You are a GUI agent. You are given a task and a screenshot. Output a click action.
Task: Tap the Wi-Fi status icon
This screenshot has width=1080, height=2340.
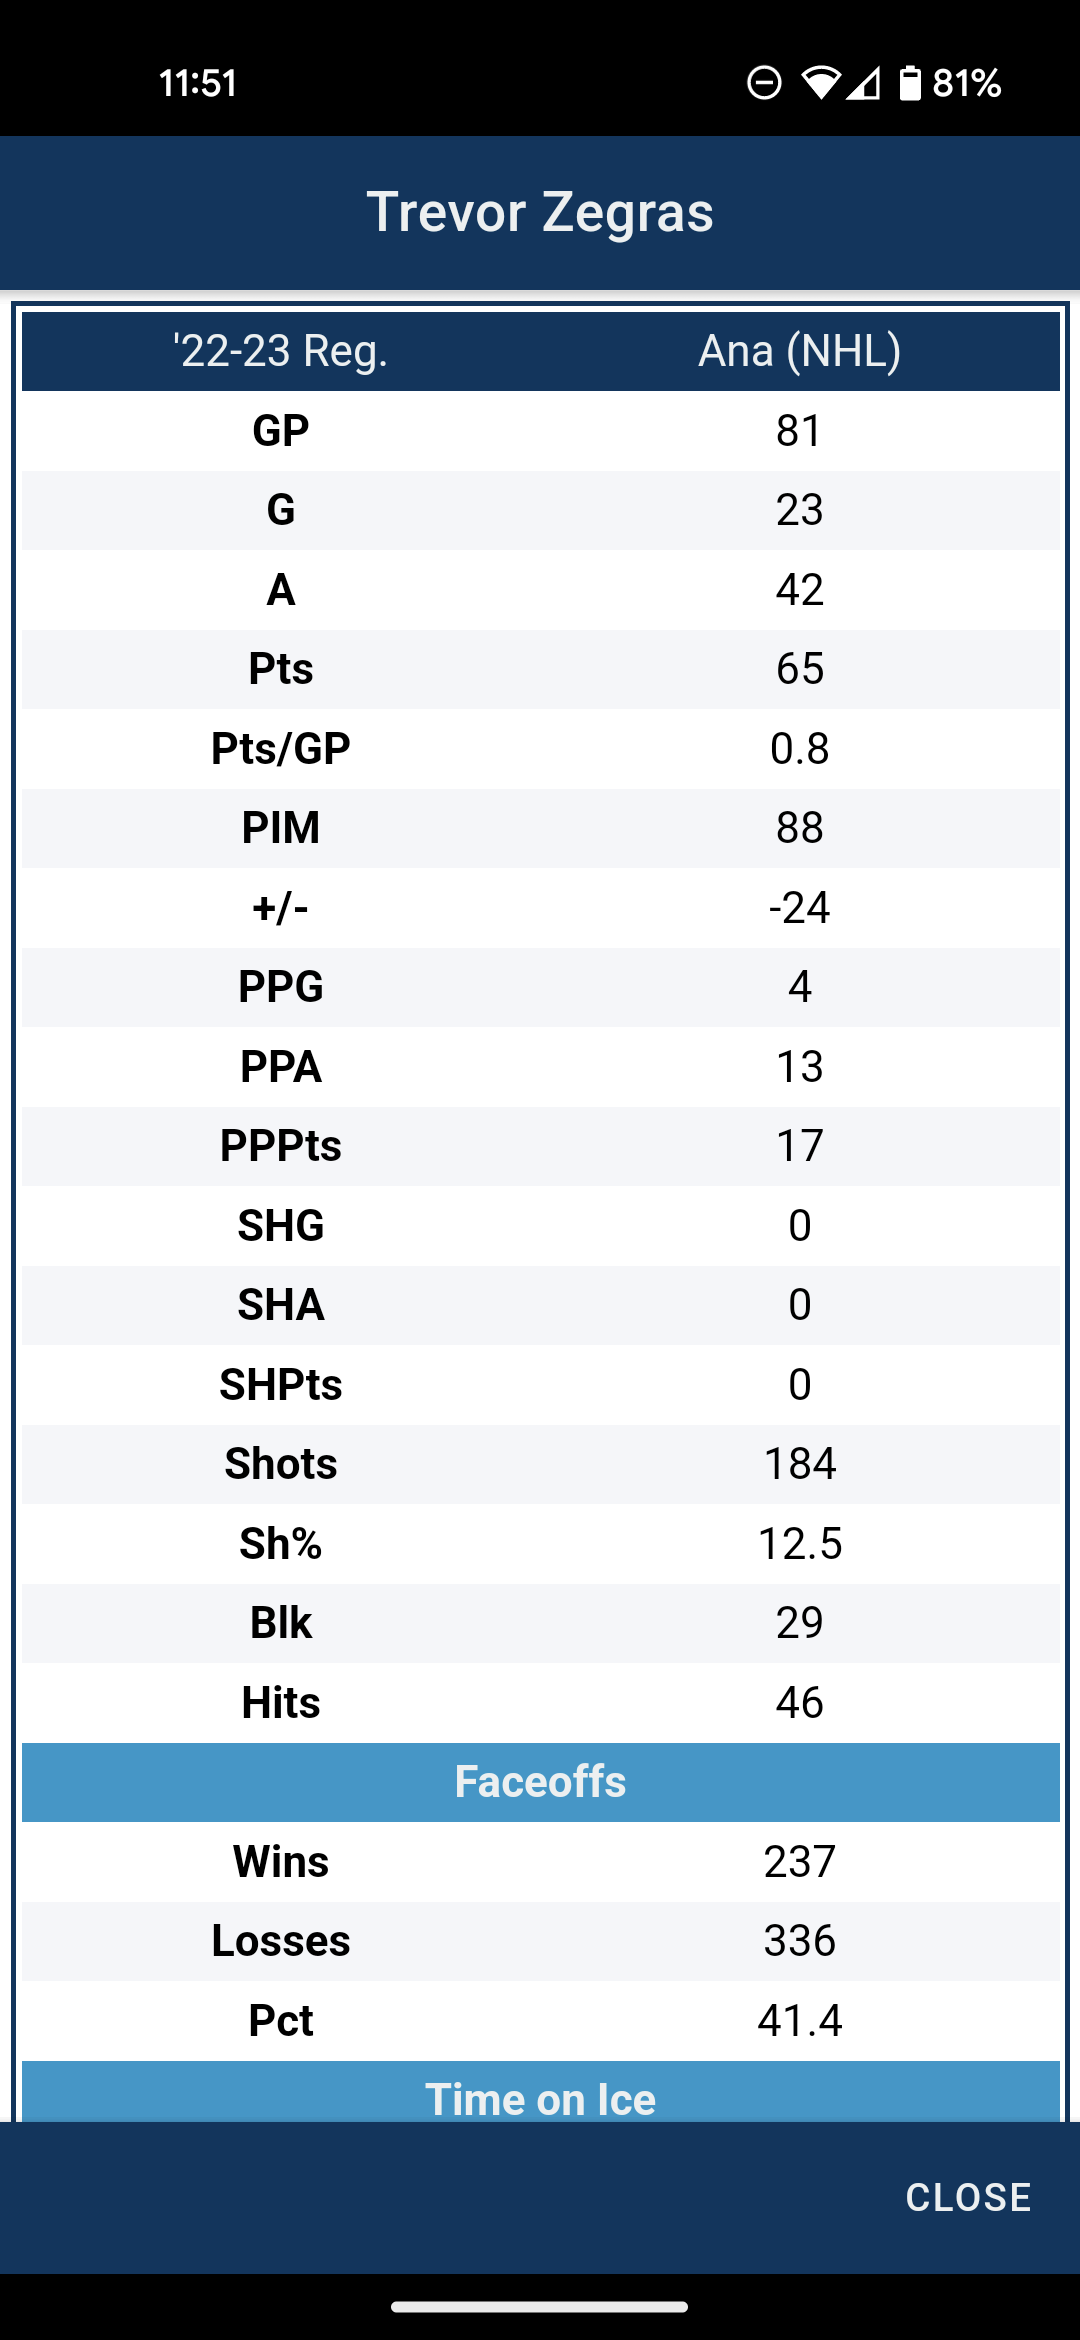click(x=820, y=83)
